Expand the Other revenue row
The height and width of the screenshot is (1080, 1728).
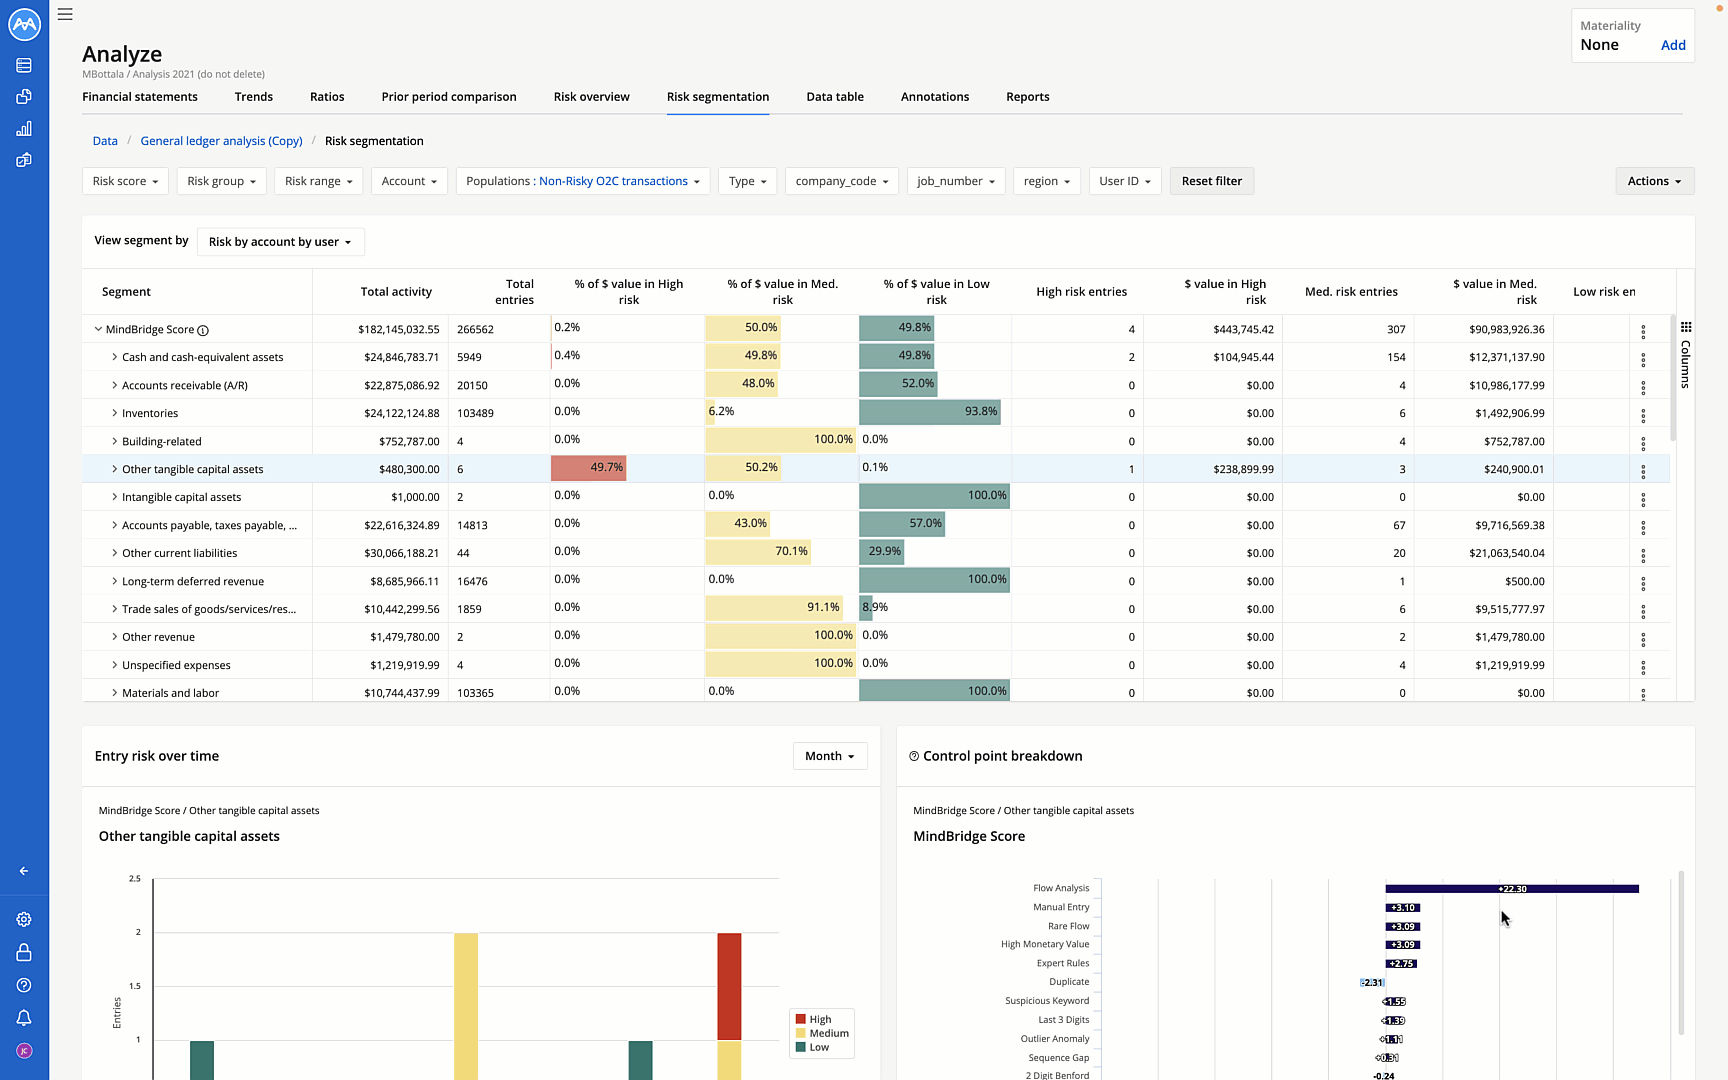point(114,637)
